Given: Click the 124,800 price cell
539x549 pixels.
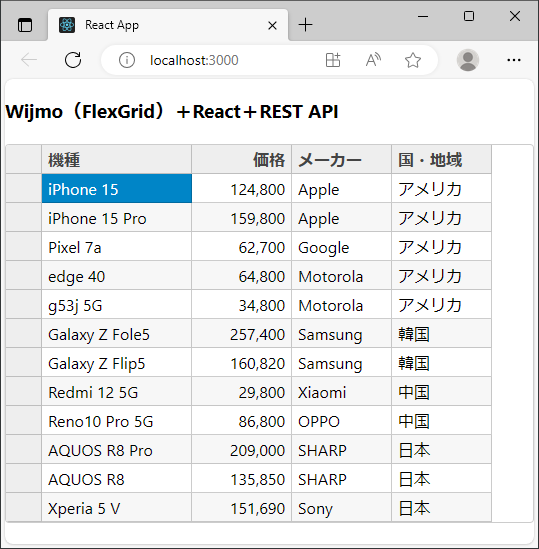Looking at the screenshot, I should coord(242,188).
